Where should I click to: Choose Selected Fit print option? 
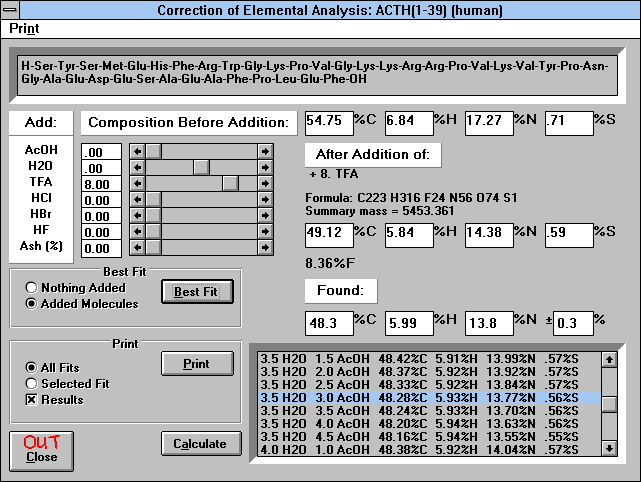coord(67,383)
